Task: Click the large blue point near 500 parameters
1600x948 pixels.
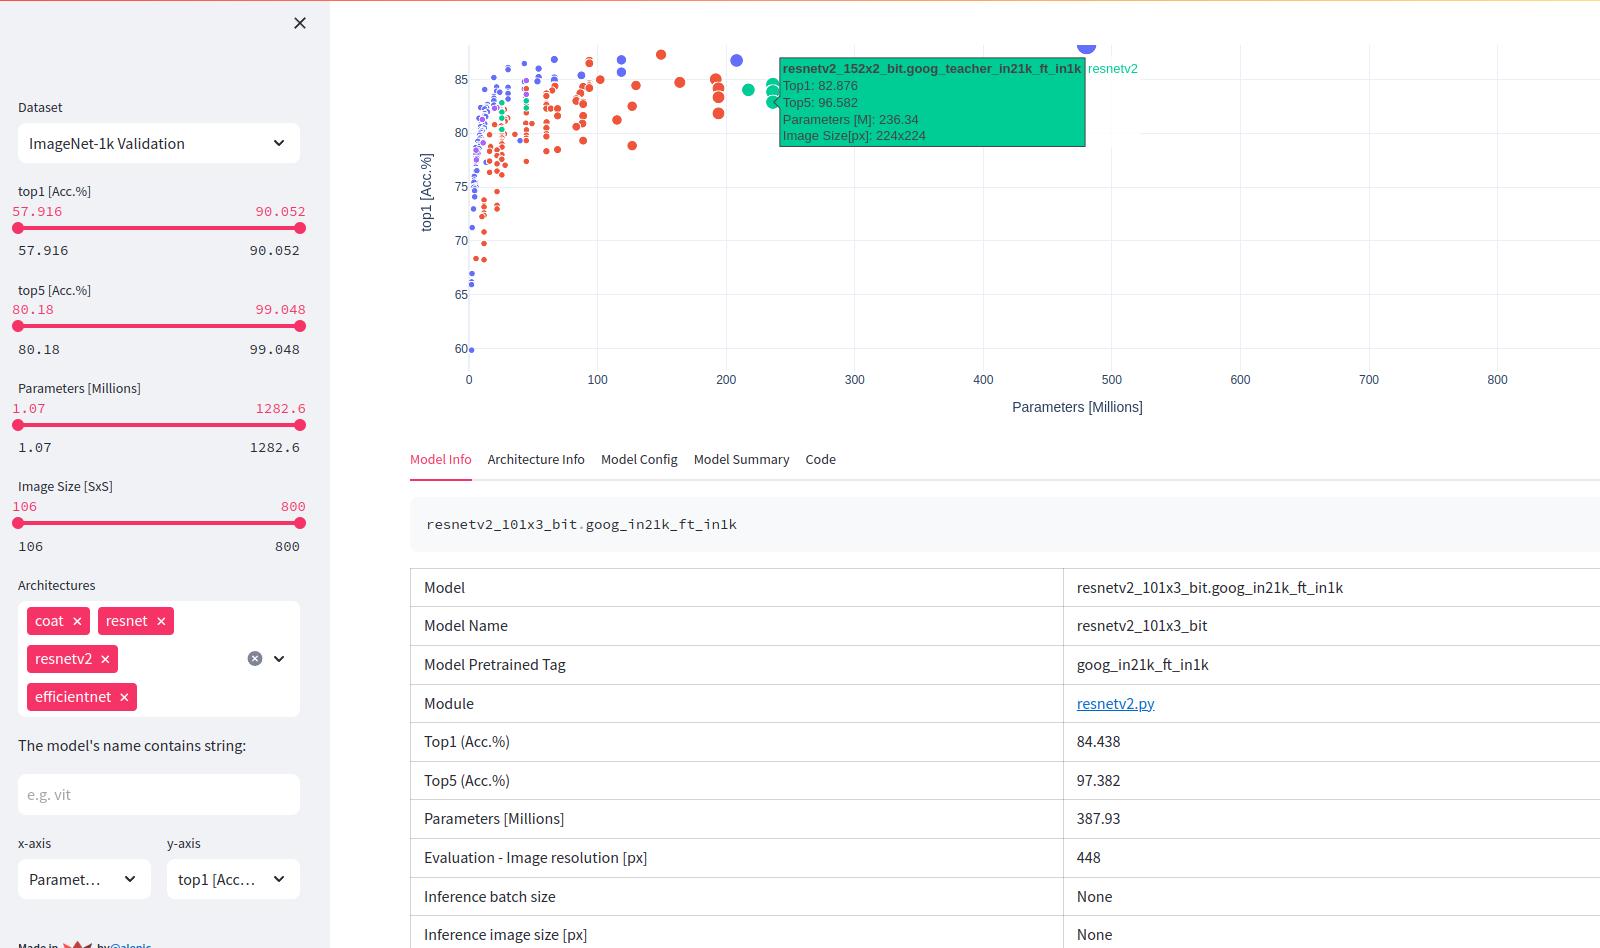Action: tap(1086, 46)
